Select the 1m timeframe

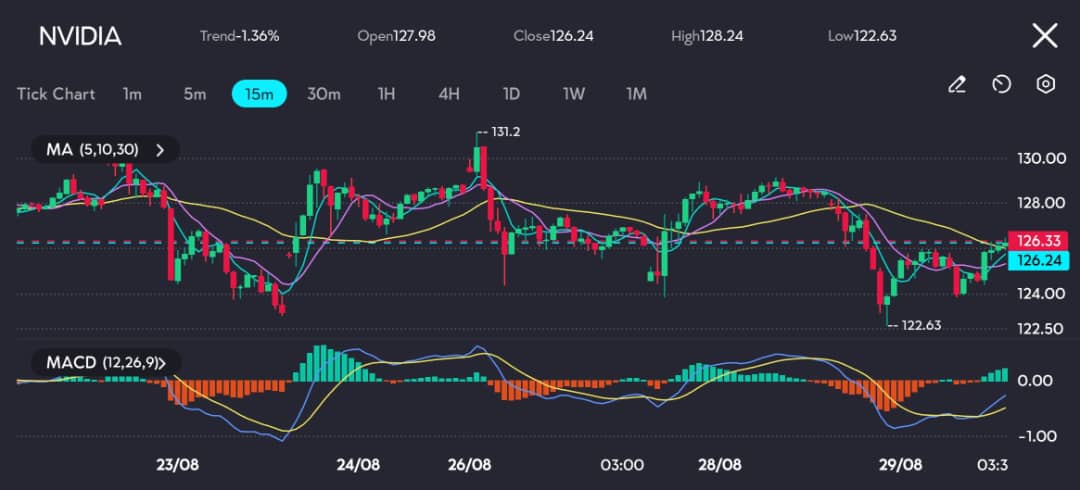132,94
